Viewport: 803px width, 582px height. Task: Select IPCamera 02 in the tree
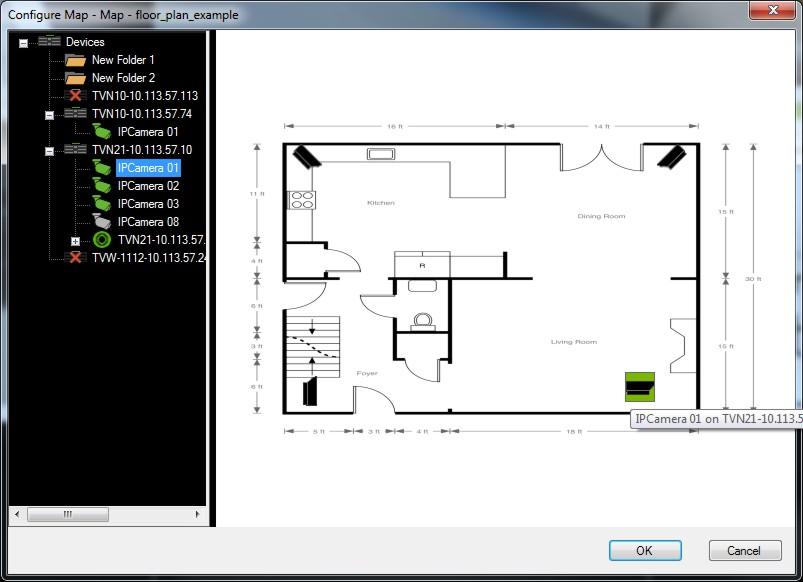(148, 185)
